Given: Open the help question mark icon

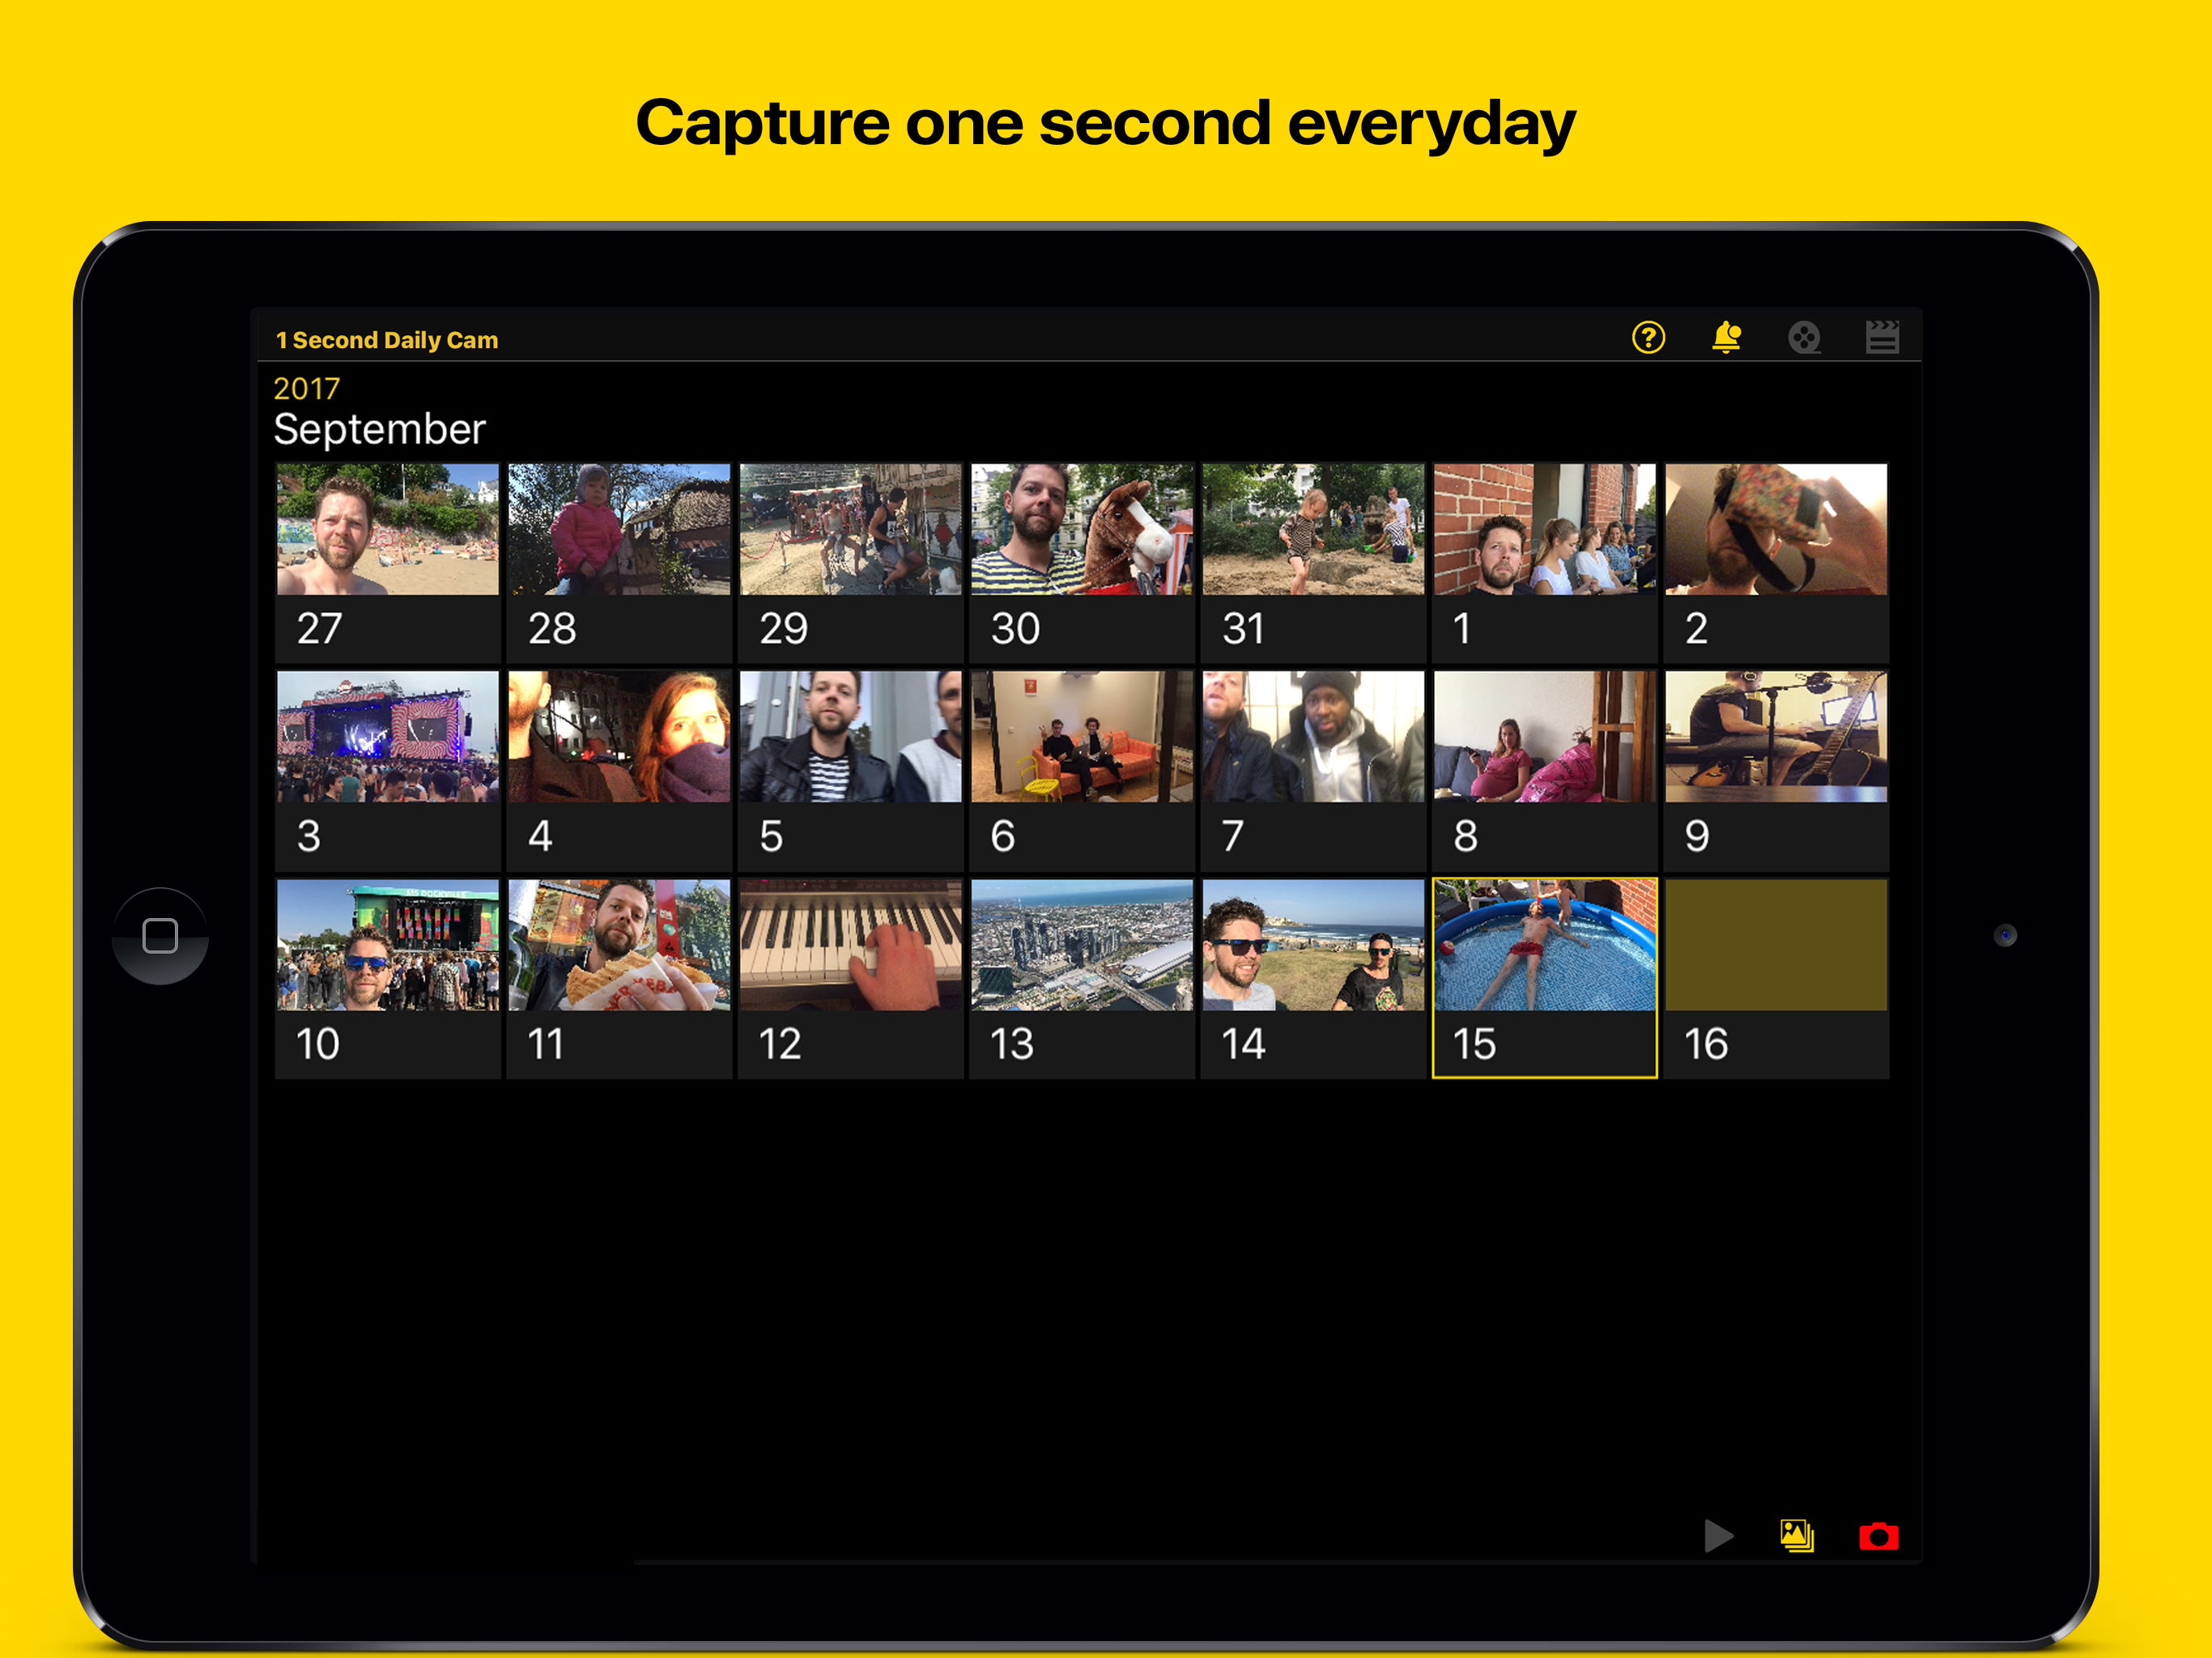Looking at the screenshot, I should click(1648, 337).
